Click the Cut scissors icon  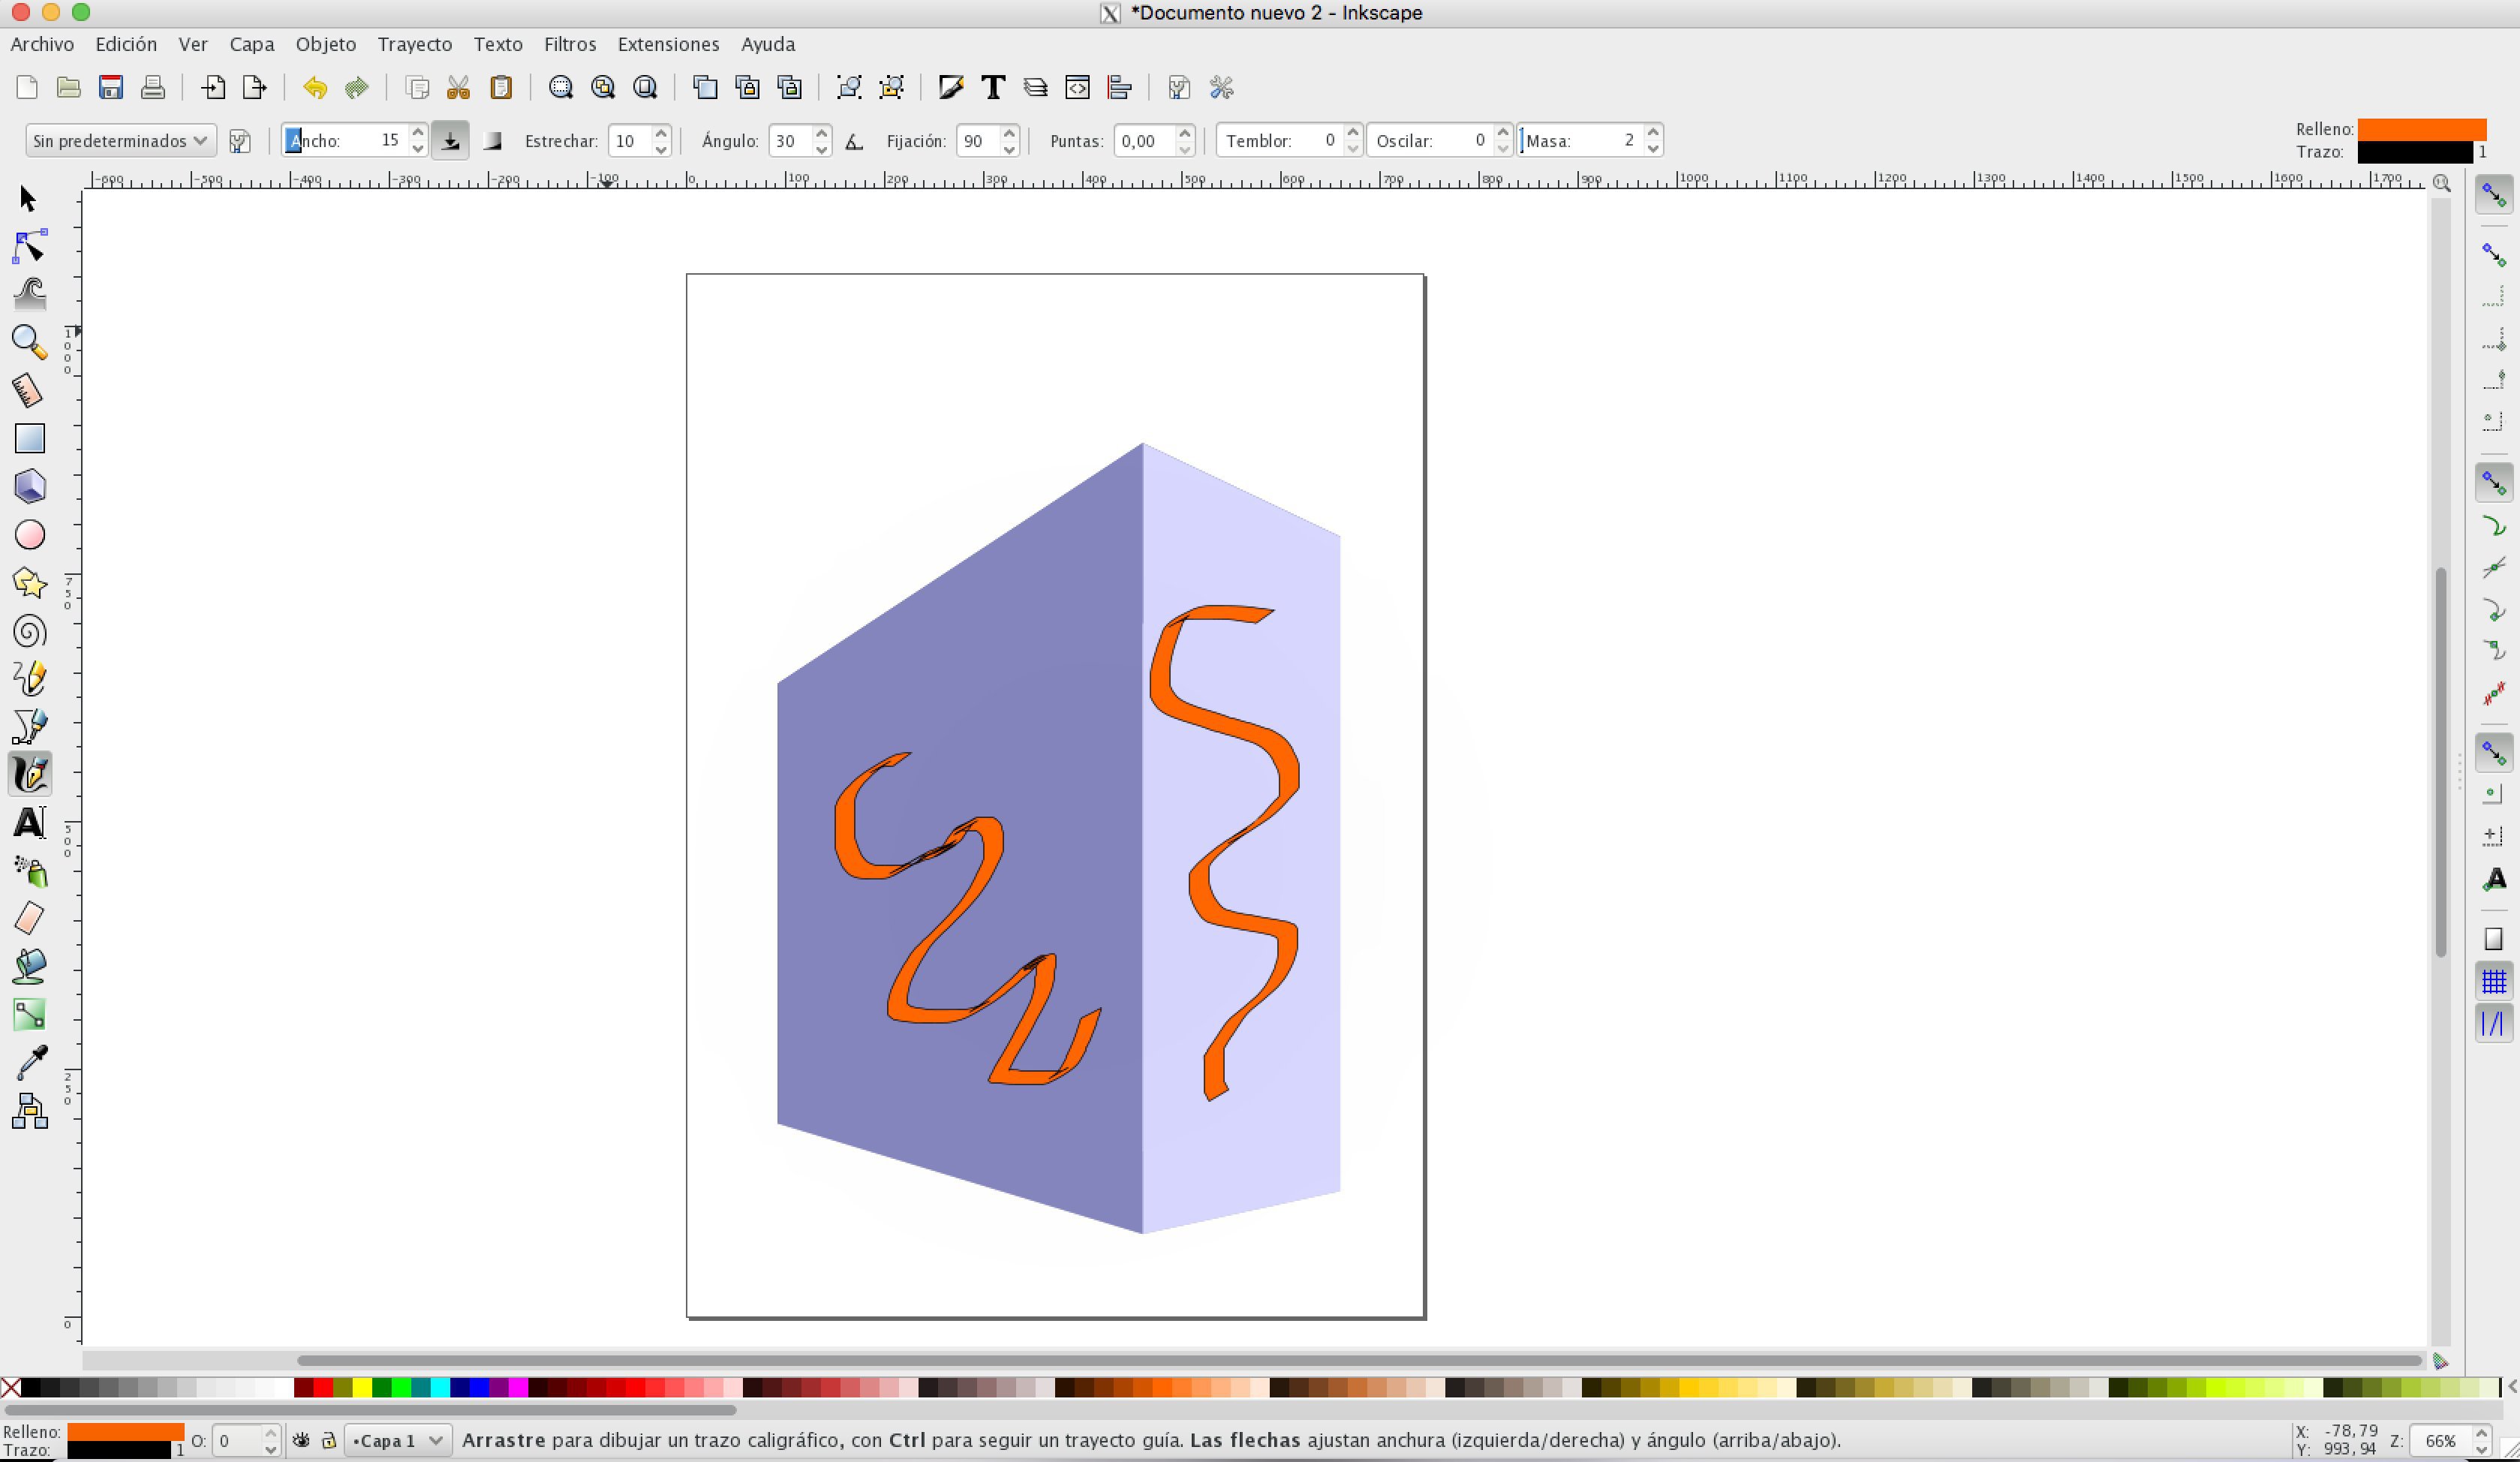click(459, 88)
